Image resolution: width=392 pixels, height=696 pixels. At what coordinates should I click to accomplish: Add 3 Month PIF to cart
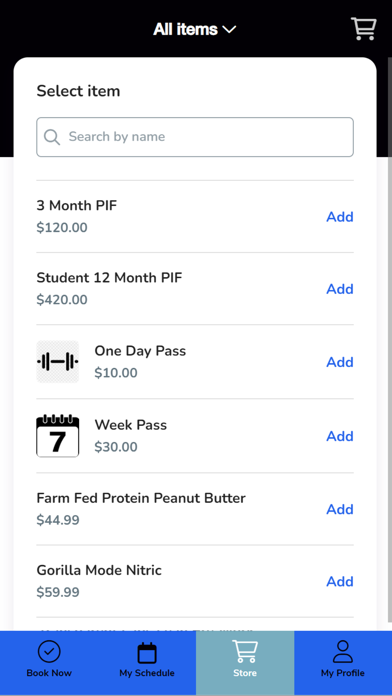[x=340, y=217]
